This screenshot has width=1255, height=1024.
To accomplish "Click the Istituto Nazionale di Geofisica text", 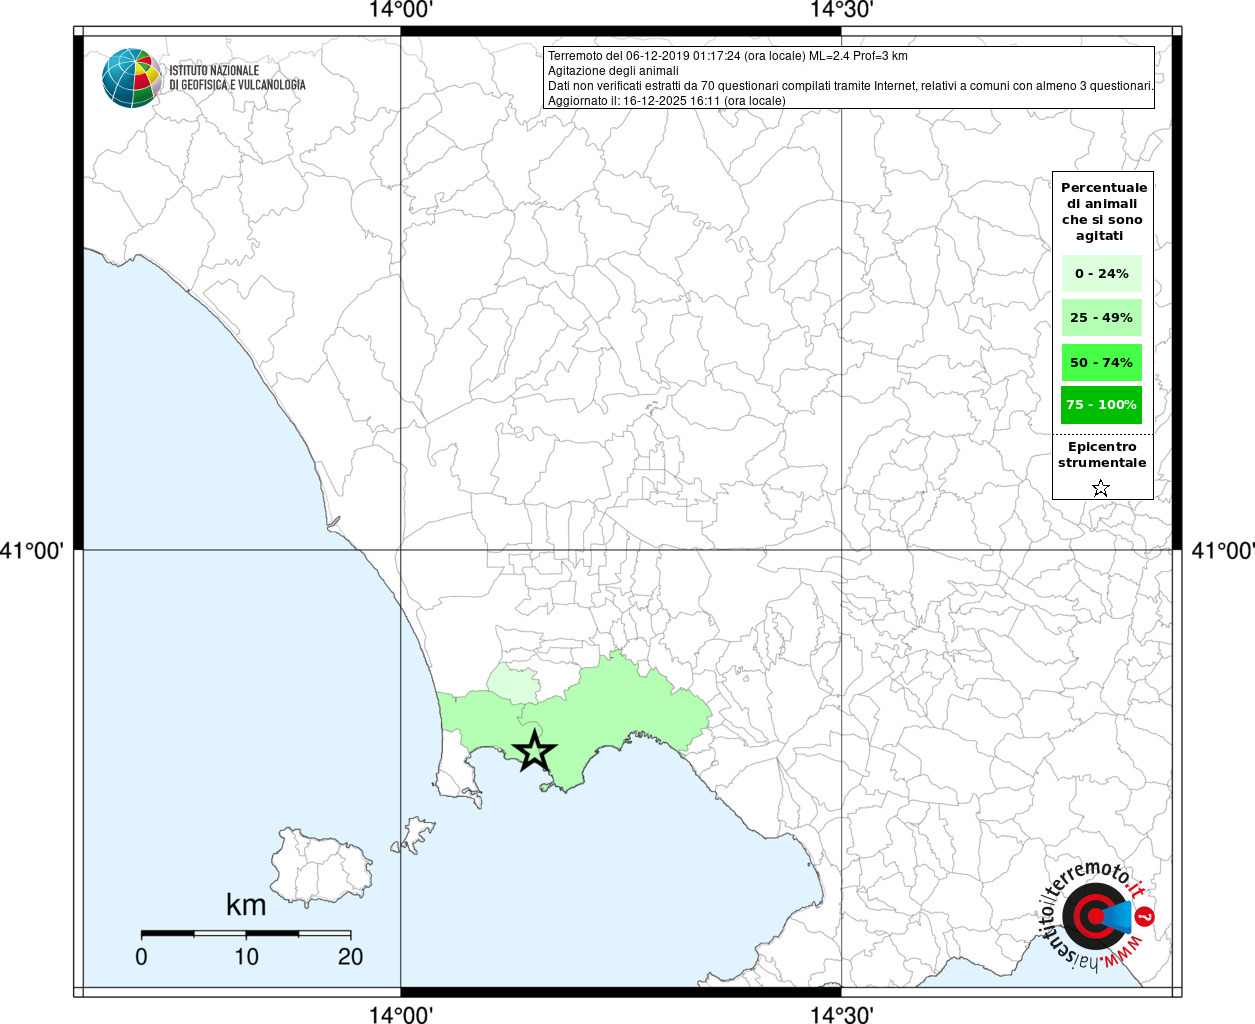I will (237, 78).
